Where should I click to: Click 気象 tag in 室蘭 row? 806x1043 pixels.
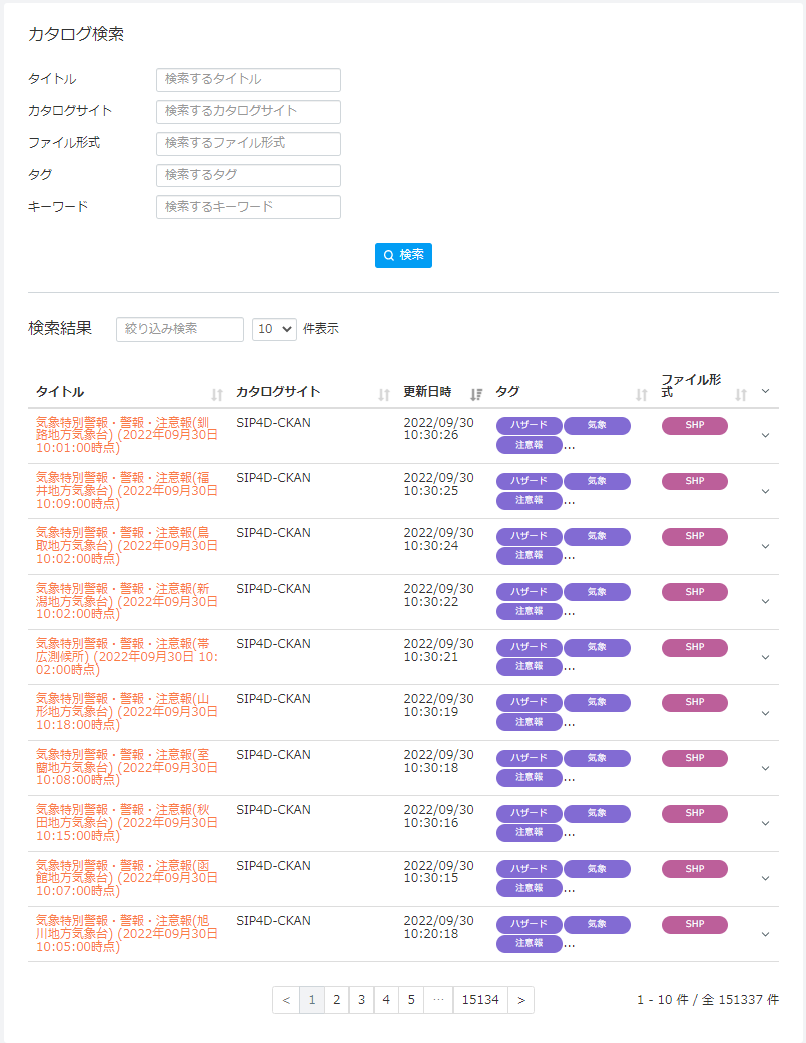(597, 758)
